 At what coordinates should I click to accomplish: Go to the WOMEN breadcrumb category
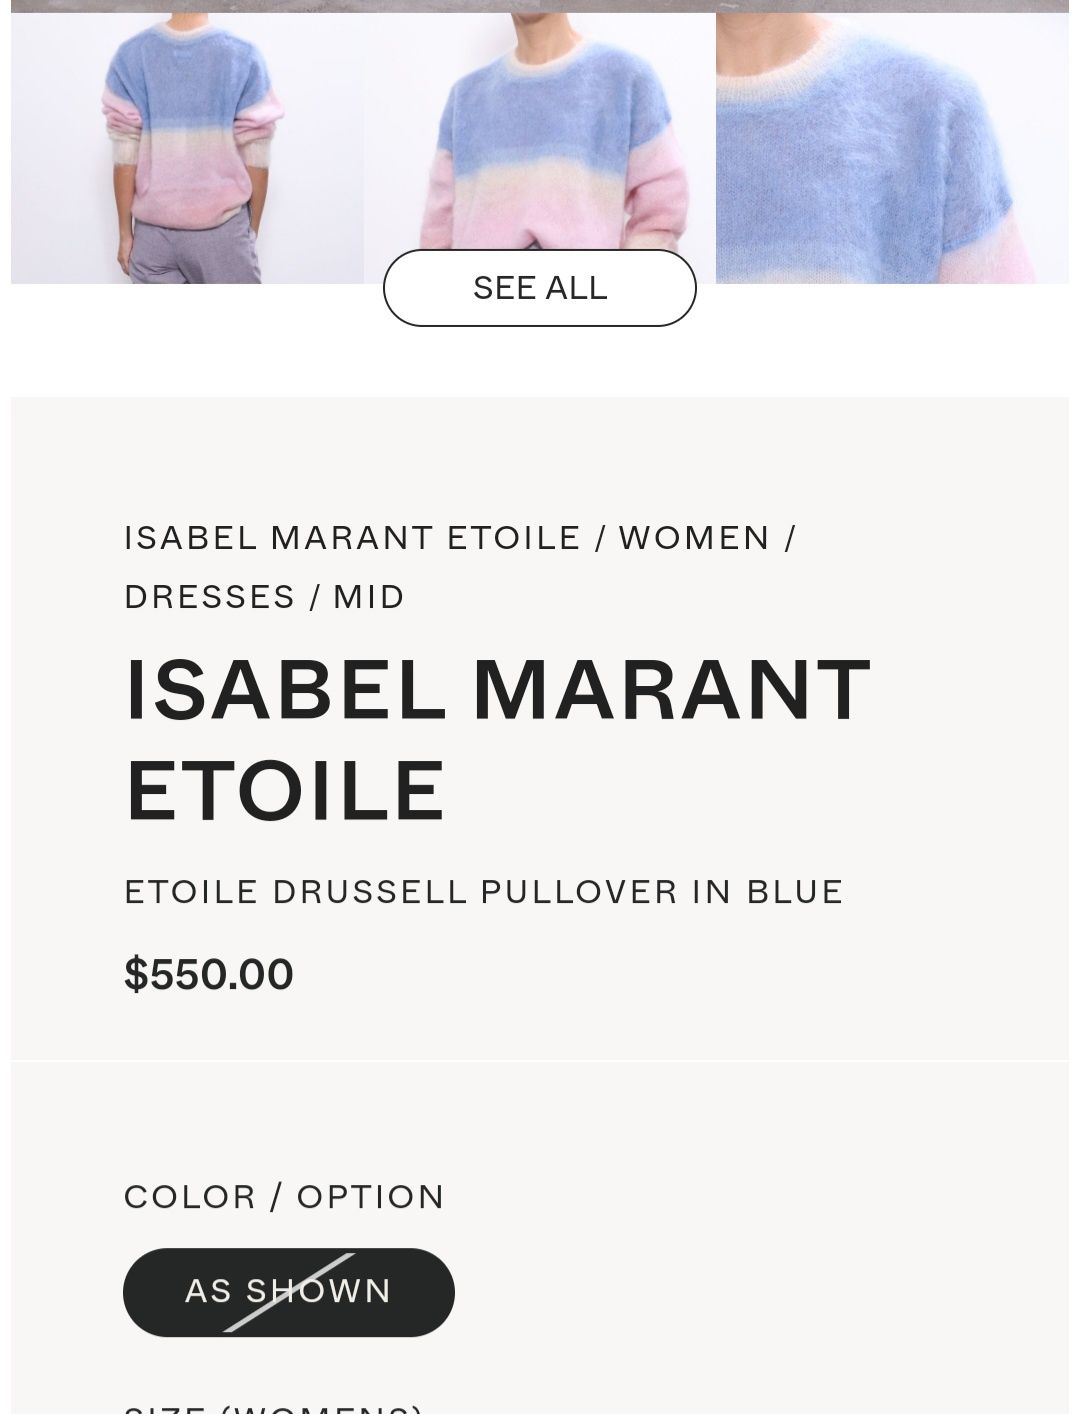tap(694, 538)
